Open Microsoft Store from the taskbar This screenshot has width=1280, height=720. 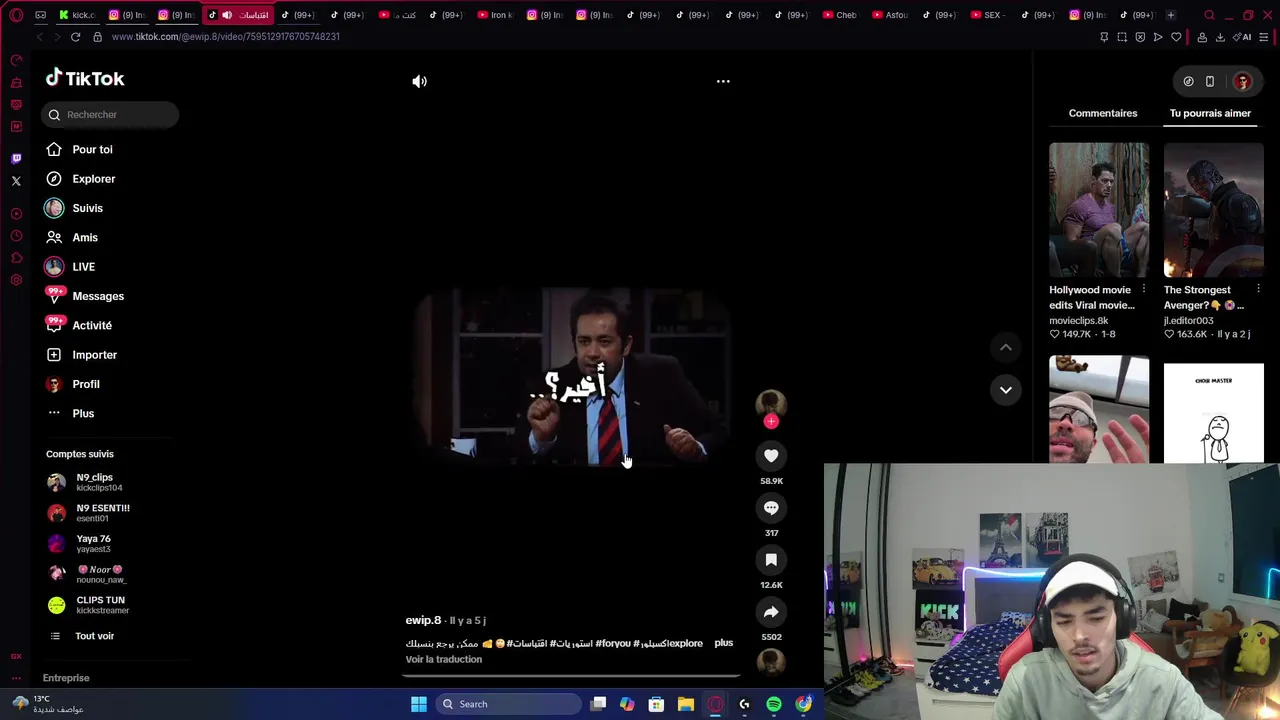(656, 704)
